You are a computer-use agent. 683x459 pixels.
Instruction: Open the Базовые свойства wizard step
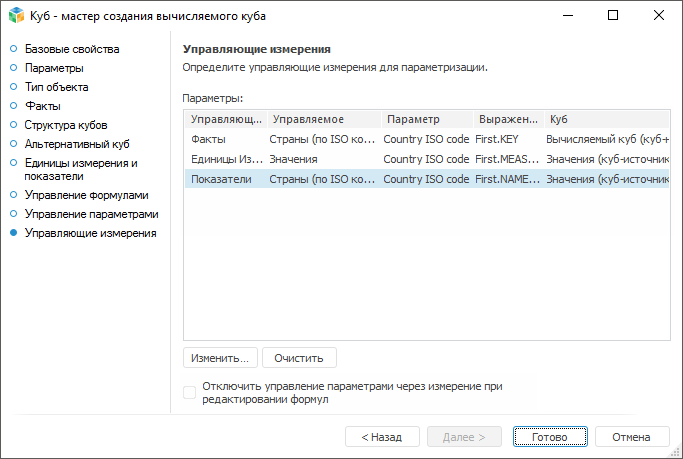(71, 49)
